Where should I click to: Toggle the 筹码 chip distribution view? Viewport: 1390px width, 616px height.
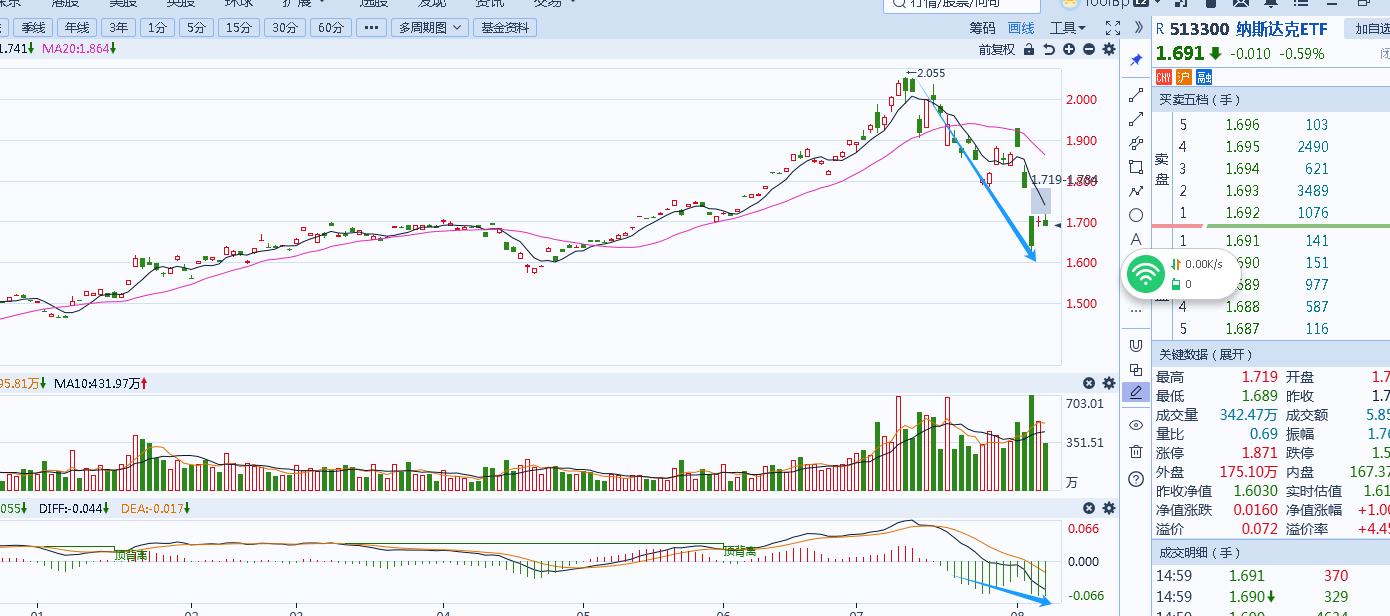983,28
